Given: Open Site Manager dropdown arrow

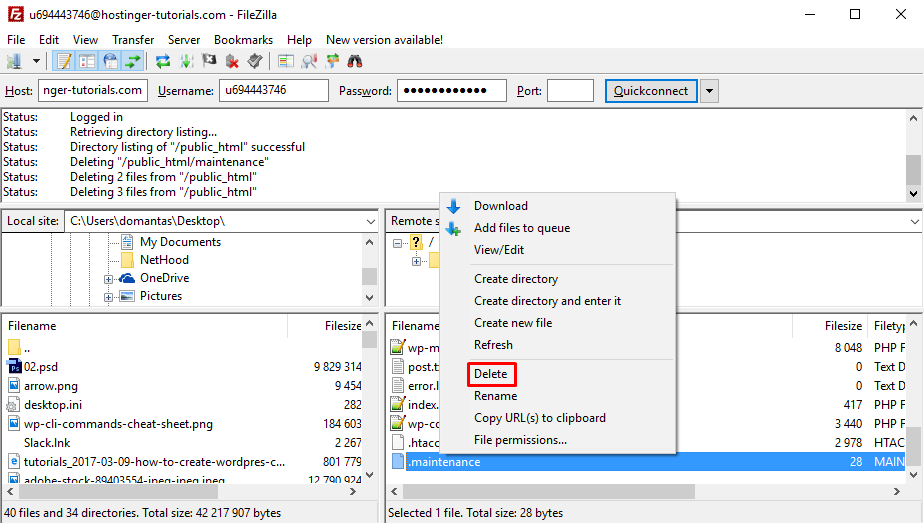Looking at the screenshot, I should (x=36, y=61).
